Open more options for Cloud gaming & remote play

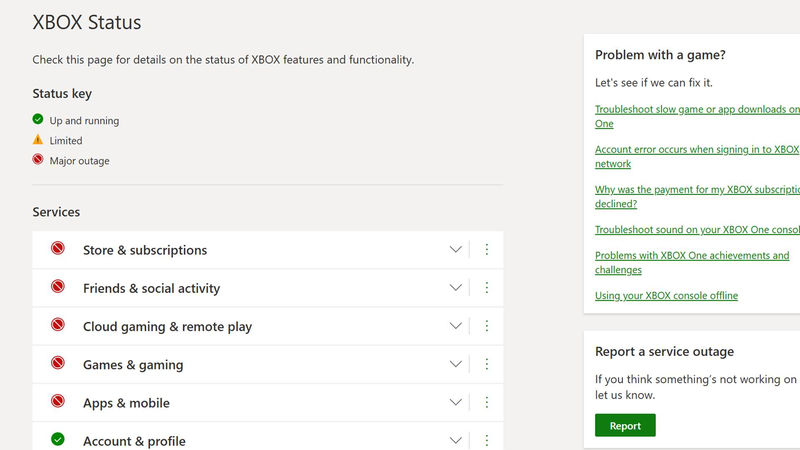(487, 326)
